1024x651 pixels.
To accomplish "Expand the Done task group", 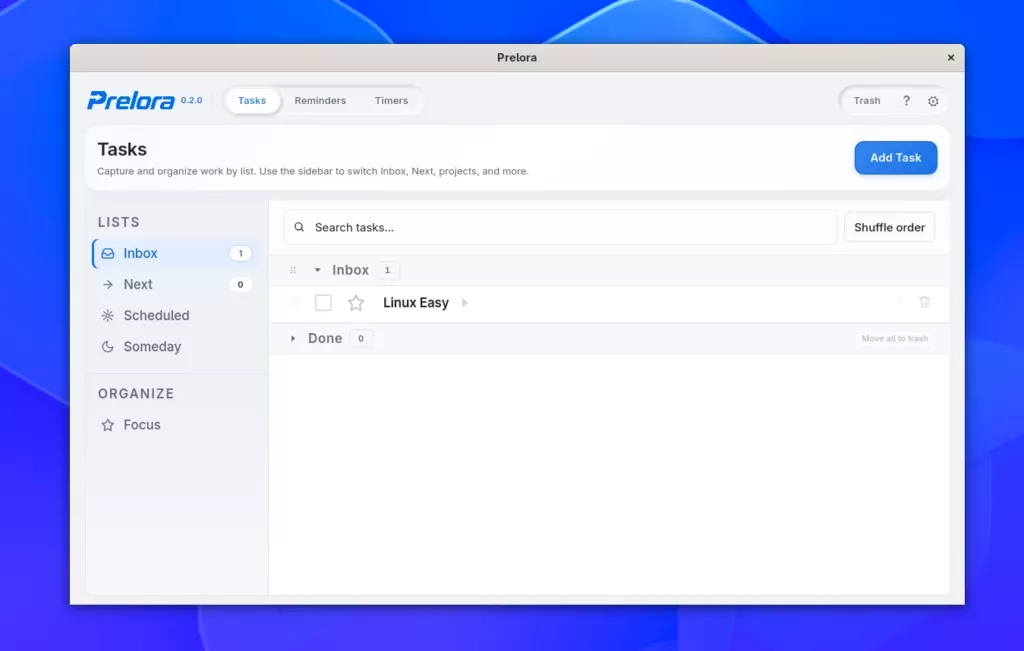I will pos(293,338).
